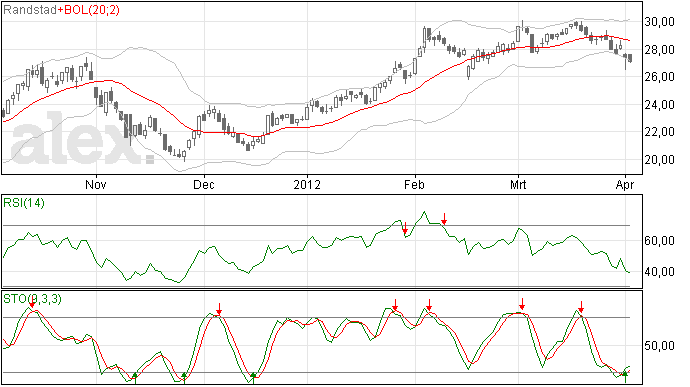Click the 40,00 RSI axis label
This screenshot has width=690, height=387.
[x=659, y=272]
